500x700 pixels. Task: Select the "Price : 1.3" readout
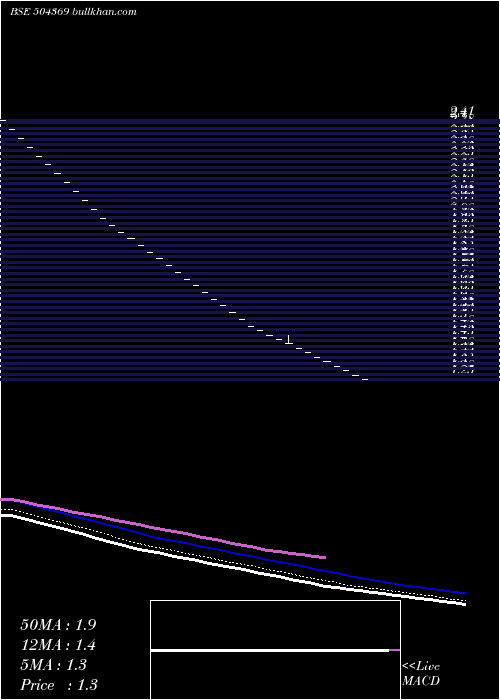point(59,685)
